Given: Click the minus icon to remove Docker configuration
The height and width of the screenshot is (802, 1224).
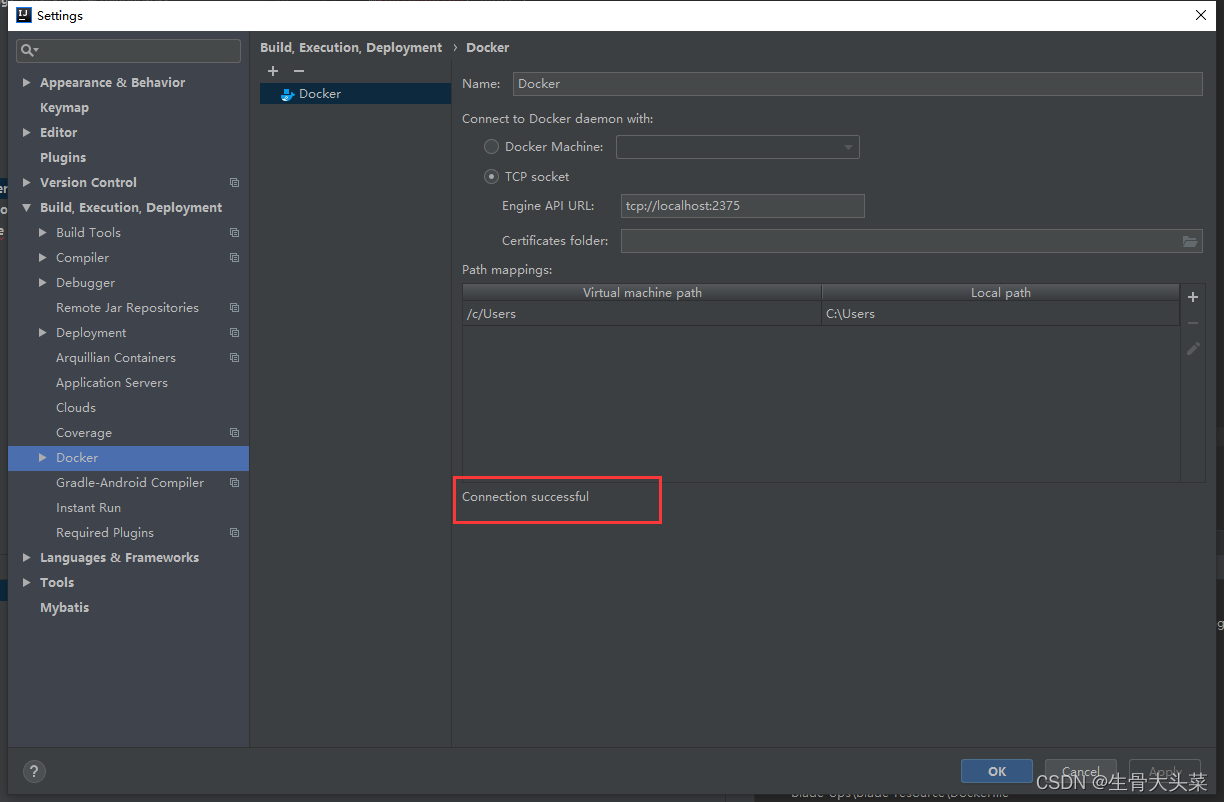Looking at the screenshot, I should (298, 71).
